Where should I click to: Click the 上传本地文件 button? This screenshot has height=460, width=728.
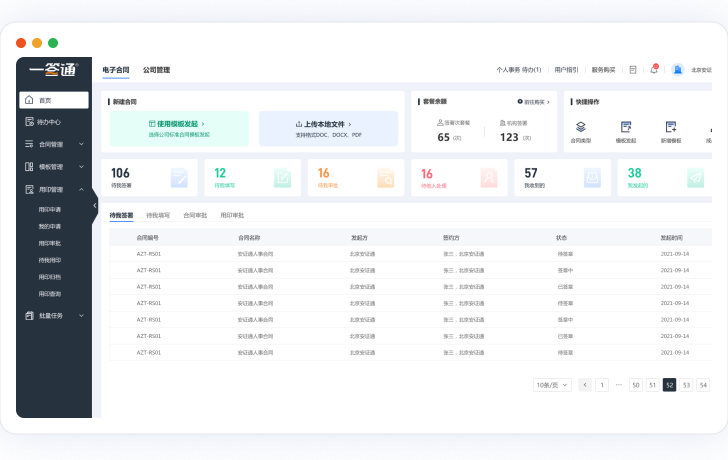(328, 124)
